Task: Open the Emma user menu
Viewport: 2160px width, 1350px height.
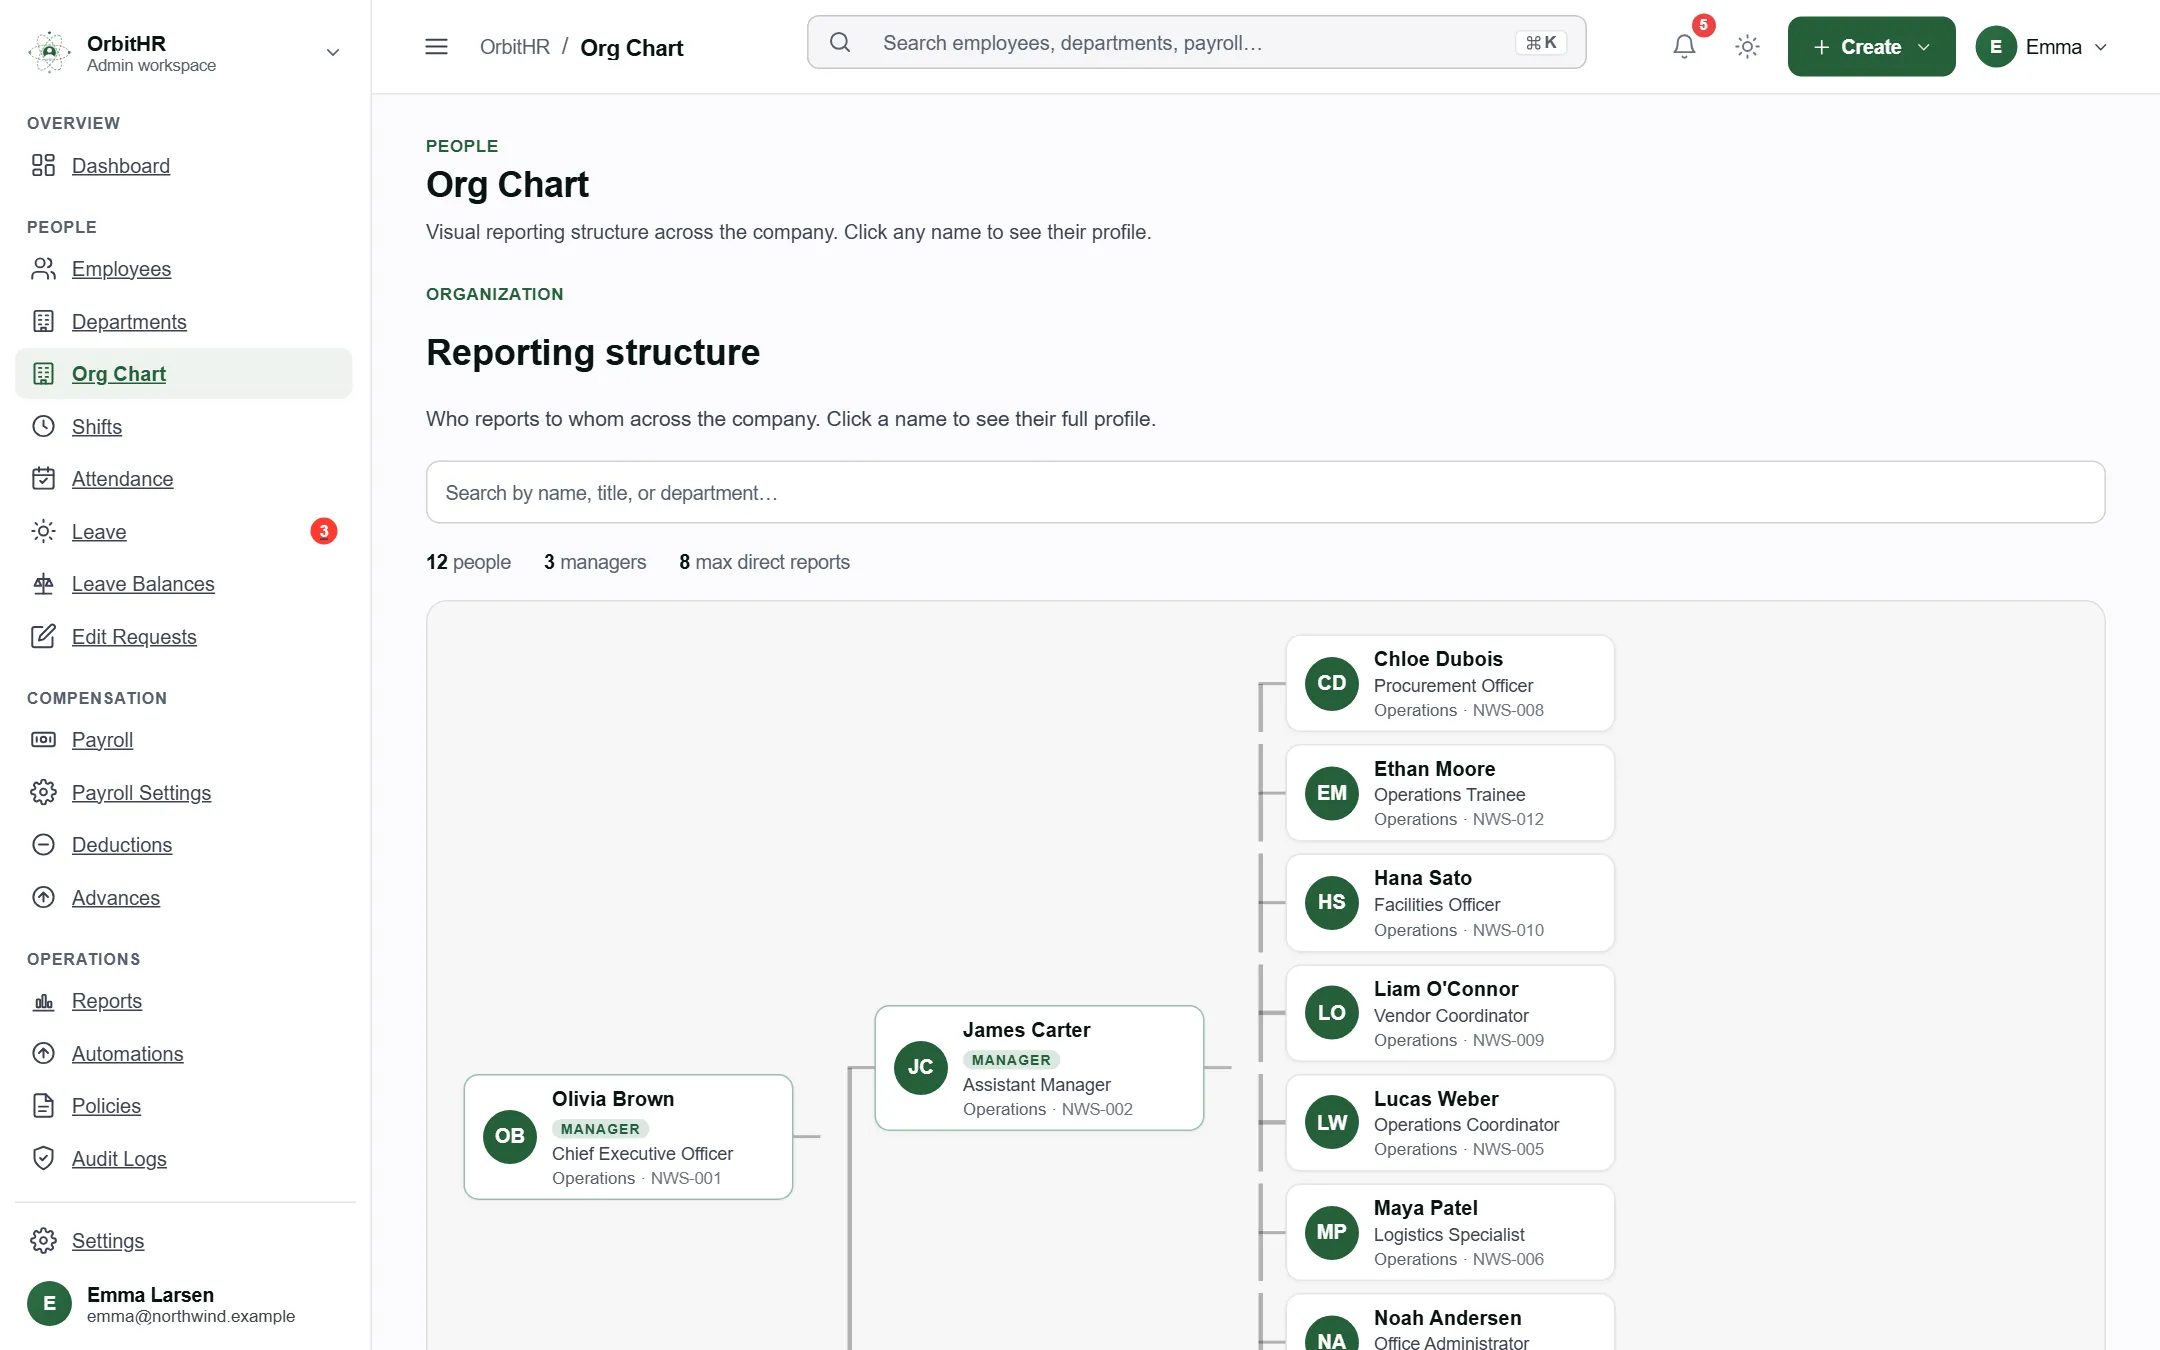Action: tap(2041, 47)
